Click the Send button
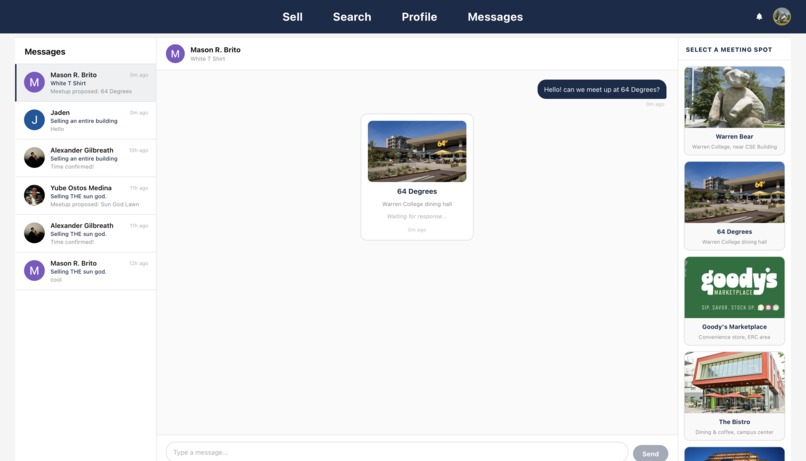The width and height of the screenshot is (806, 461). point(650,453)
